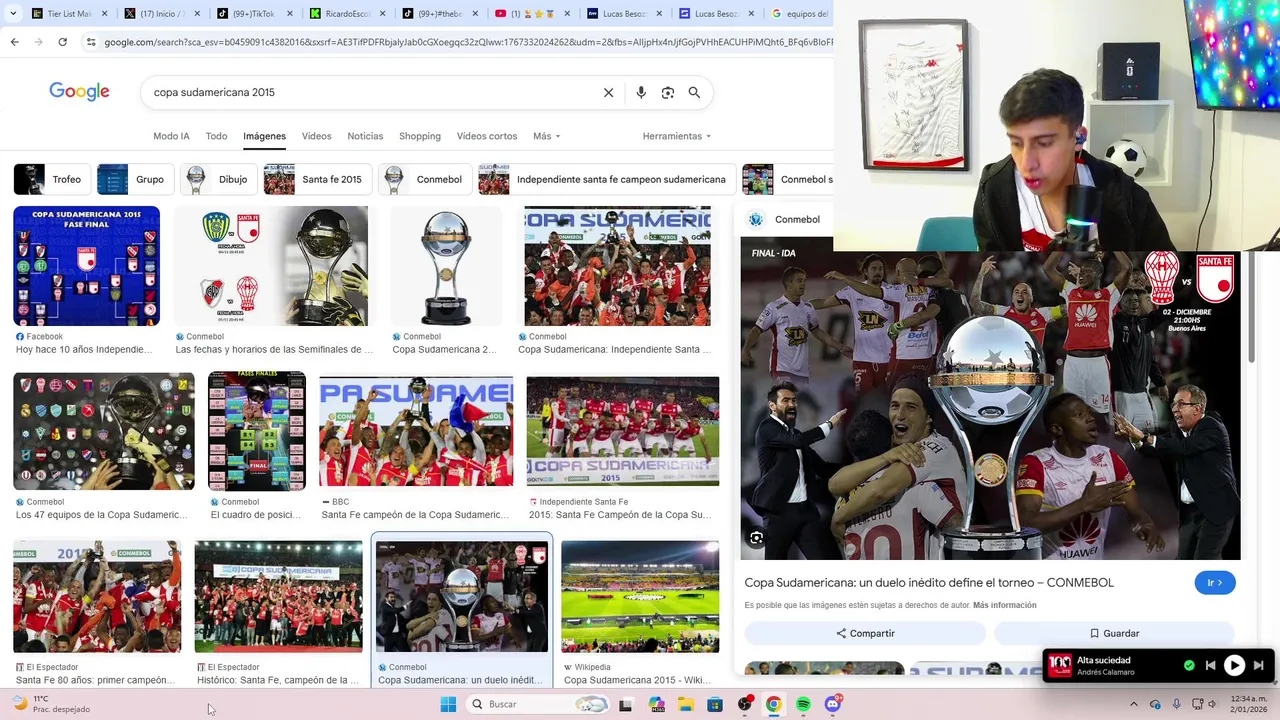The width and height of the screenshot is (1280, 720).
Task: Filter images by the Conmebol chip
Action: coord(425,179)
